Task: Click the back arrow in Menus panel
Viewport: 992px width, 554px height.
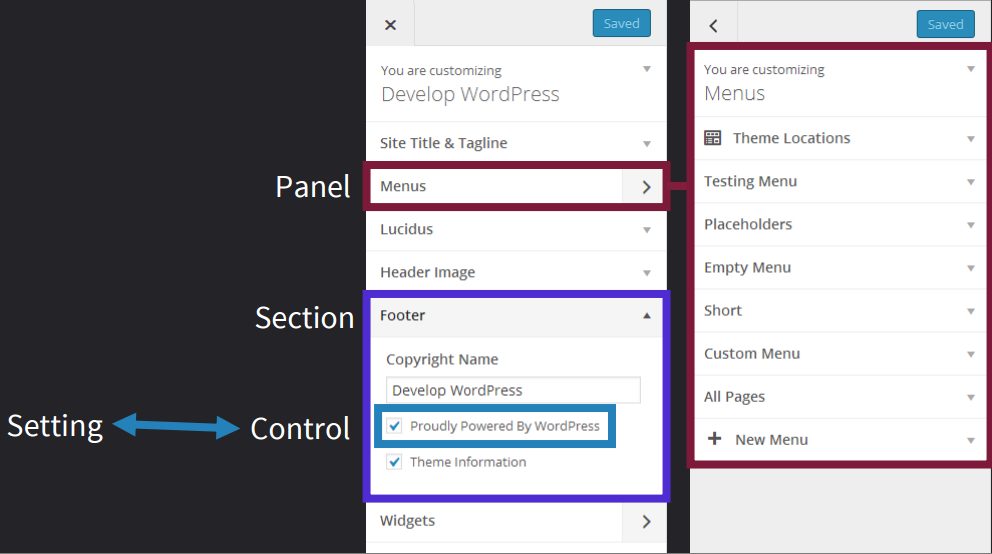Action: tap(713, 26)
